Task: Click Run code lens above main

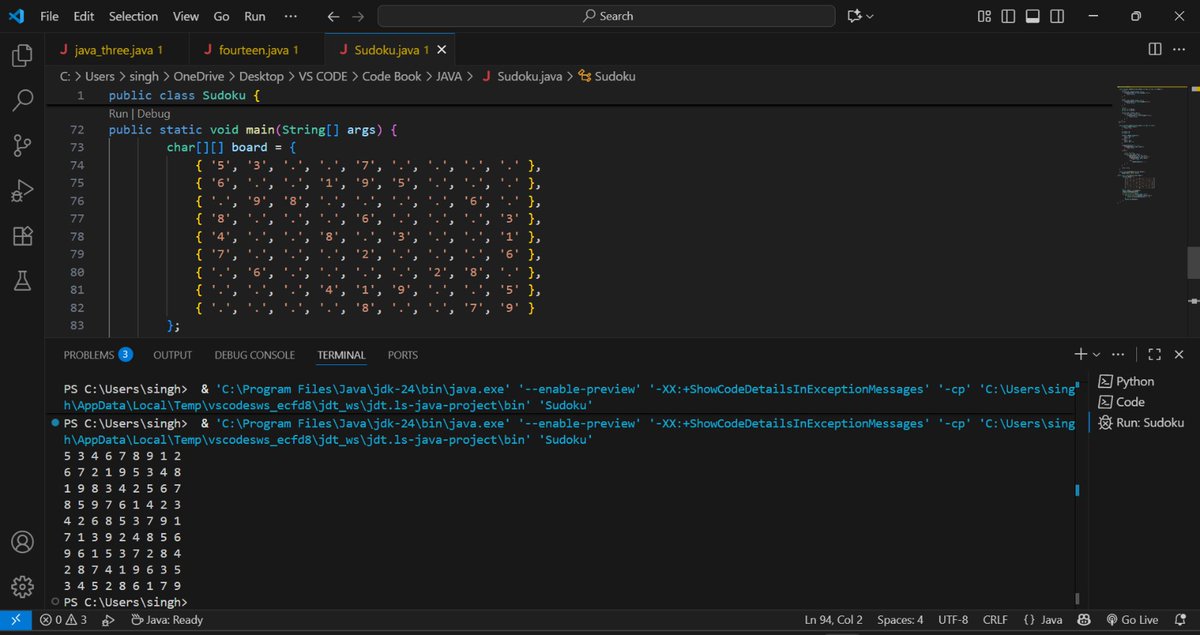Action: (x=119, y=114)
